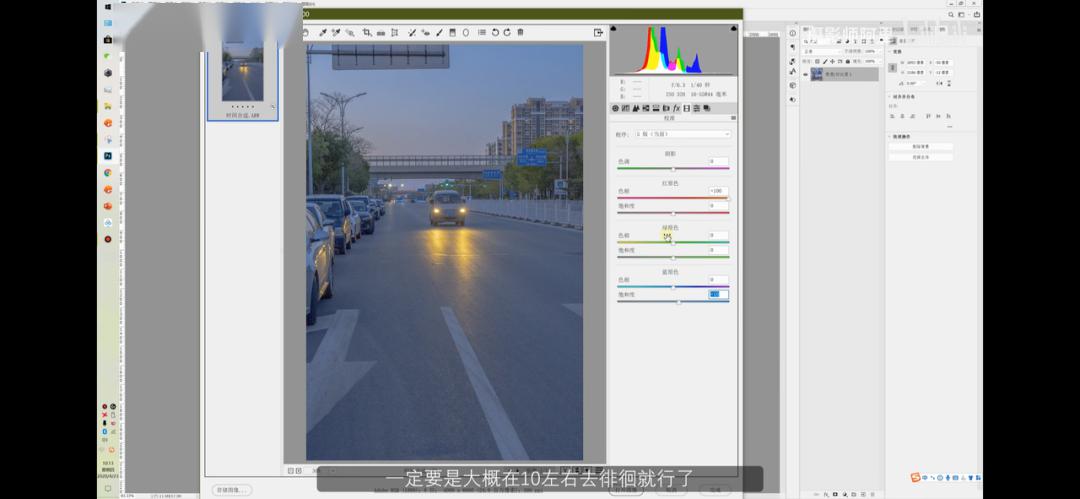1080x499 pixels.
Task: Click Remove Background quick action in Photoshop
Action: (x=921, y=147)
